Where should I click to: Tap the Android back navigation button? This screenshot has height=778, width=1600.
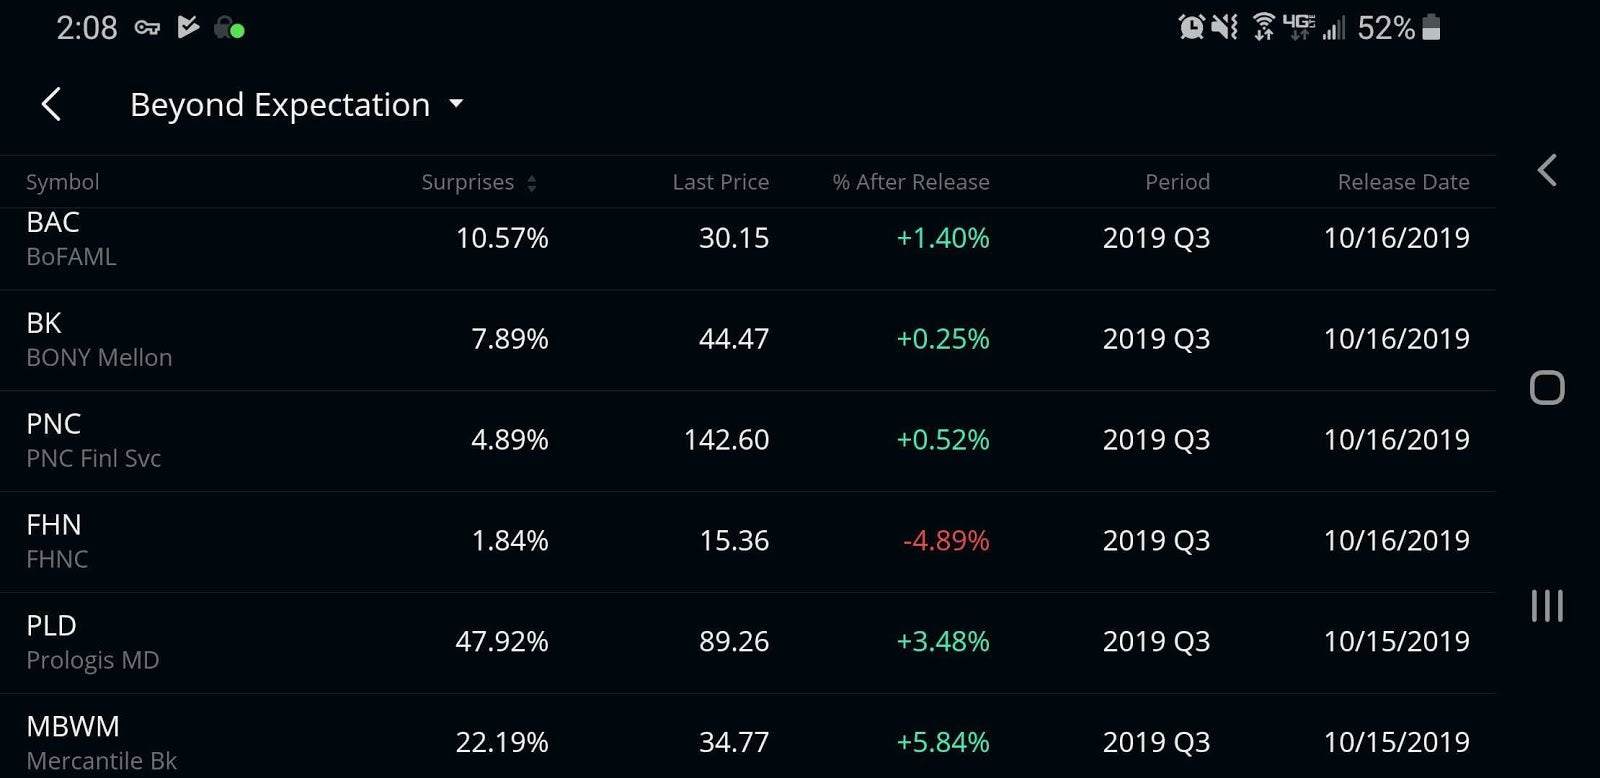point(1547,170)
